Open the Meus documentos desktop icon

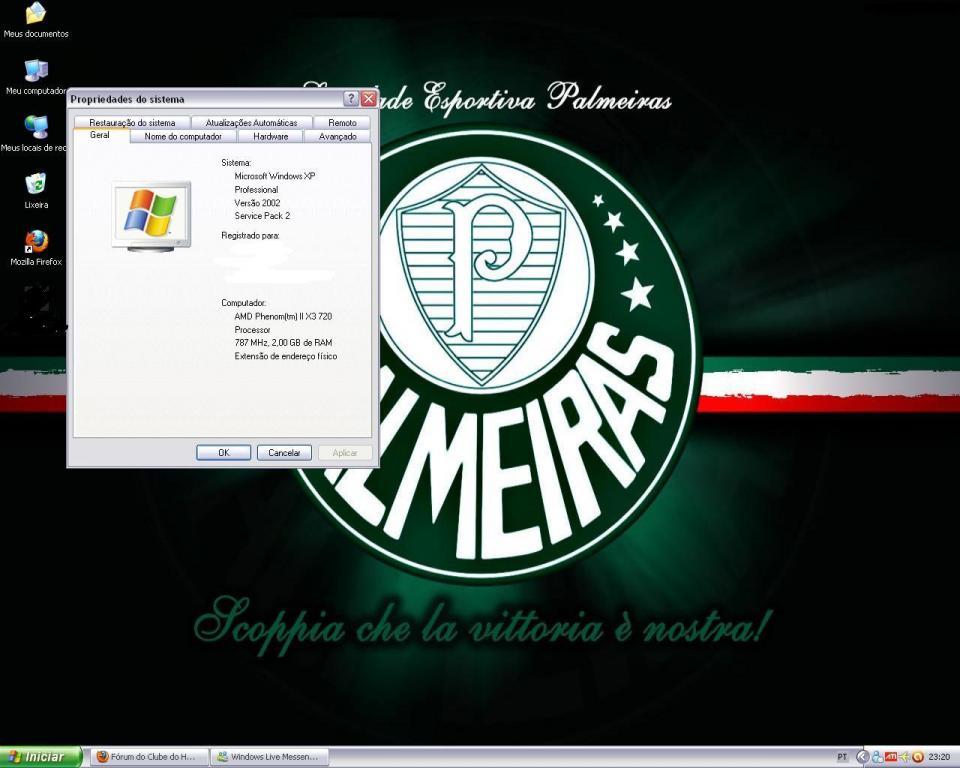click(x=36, y=20)
